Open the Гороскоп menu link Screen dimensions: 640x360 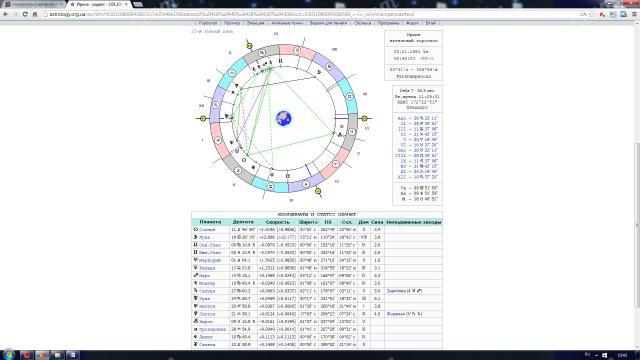tap(208, 23)
